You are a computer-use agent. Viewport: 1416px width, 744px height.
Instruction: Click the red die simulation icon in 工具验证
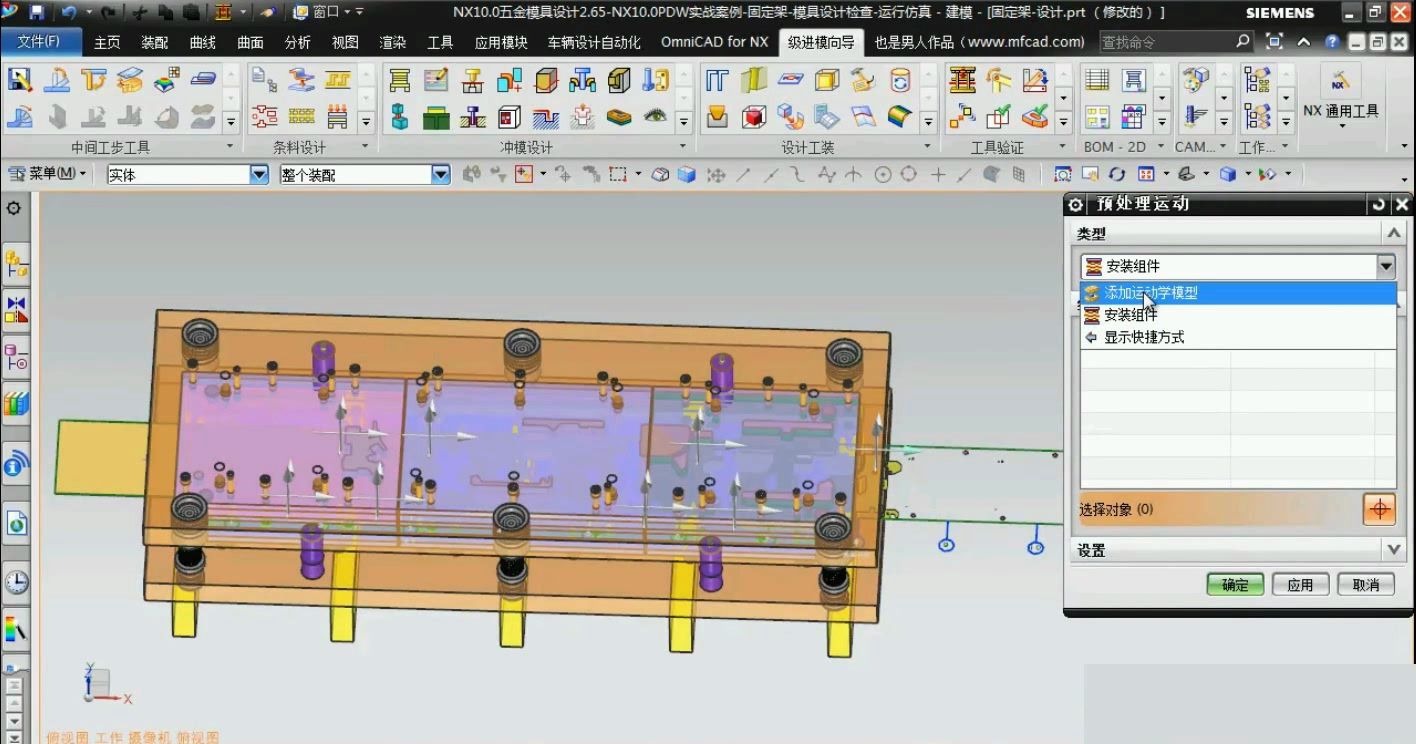pyautogui.click(x=962, y=80)
